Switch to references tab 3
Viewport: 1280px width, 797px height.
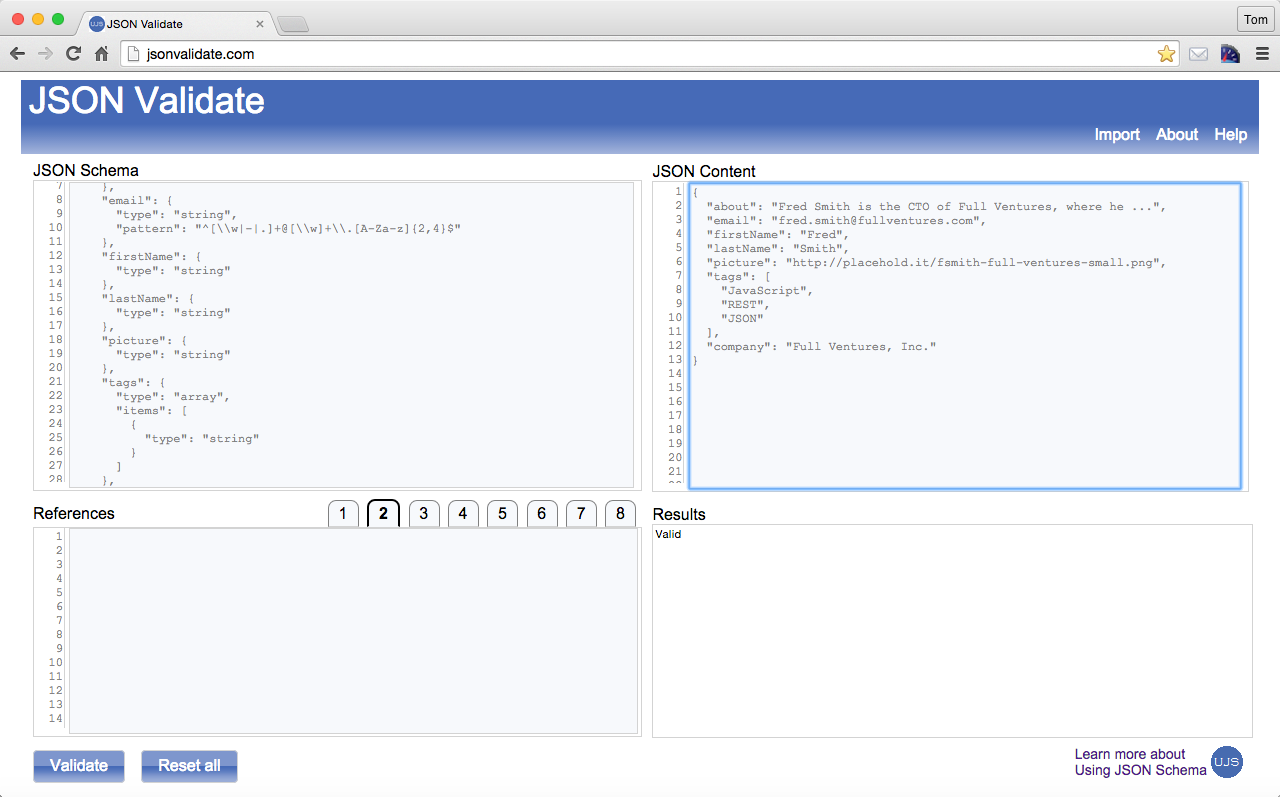[423, 513]
